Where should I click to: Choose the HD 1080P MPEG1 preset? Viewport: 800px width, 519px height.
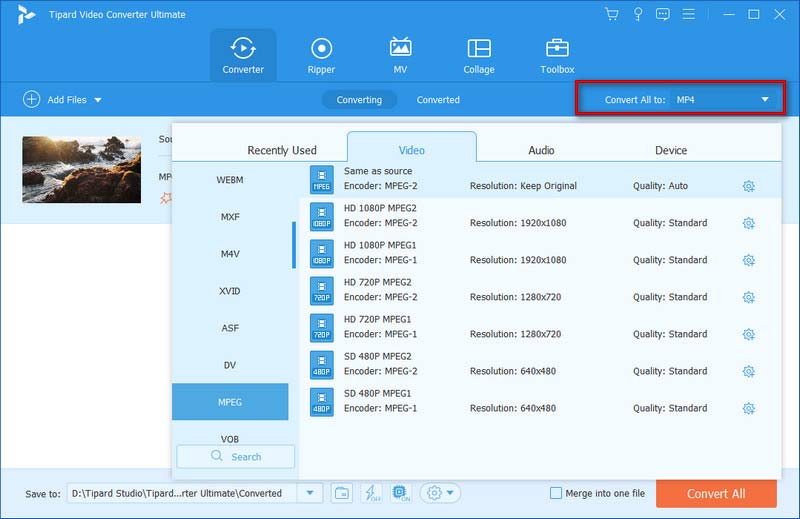pyautogui.click(x=542, y=253)
